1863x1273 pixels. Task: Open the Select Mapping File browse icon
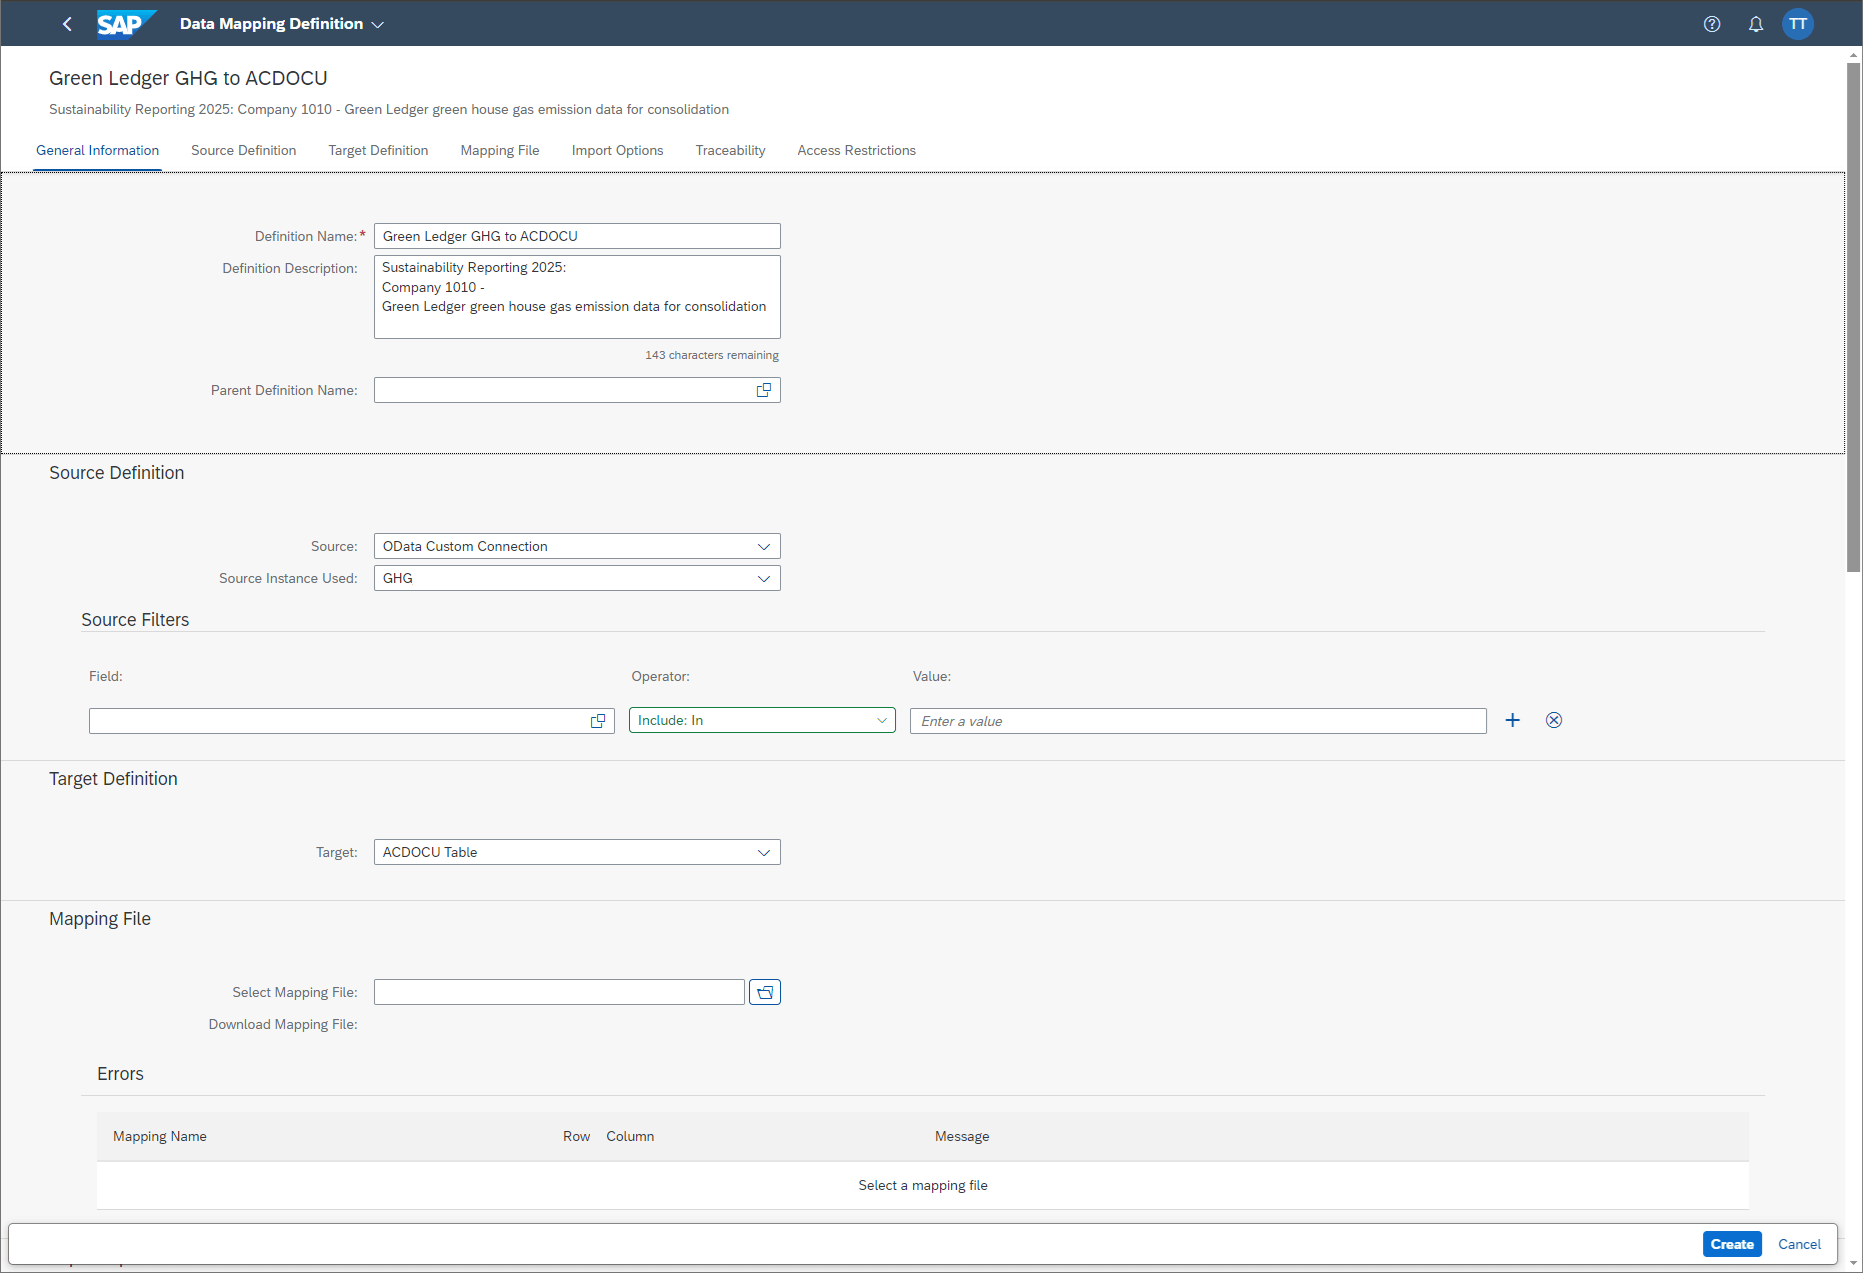(x=765, y=991)
